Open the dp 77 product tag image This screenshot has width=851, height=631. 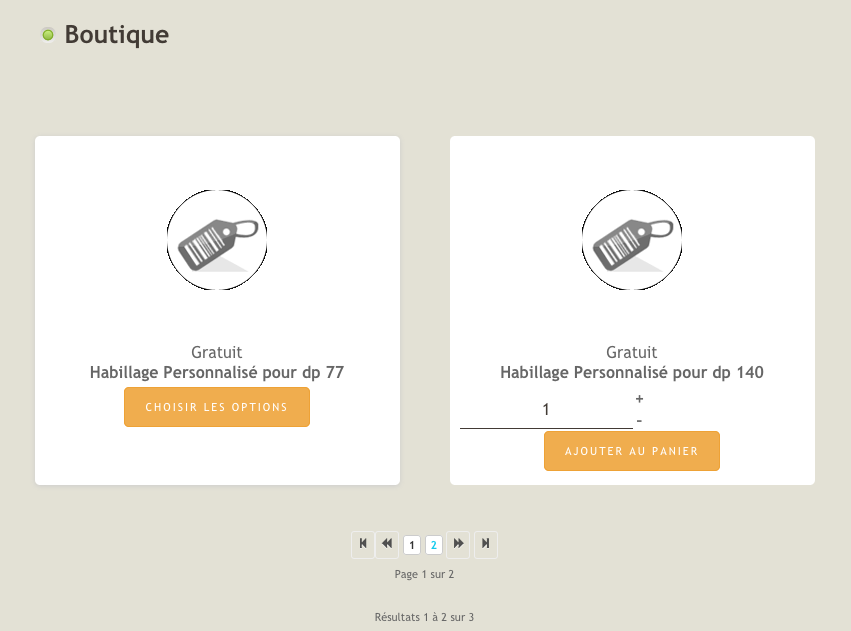point(217,240)
